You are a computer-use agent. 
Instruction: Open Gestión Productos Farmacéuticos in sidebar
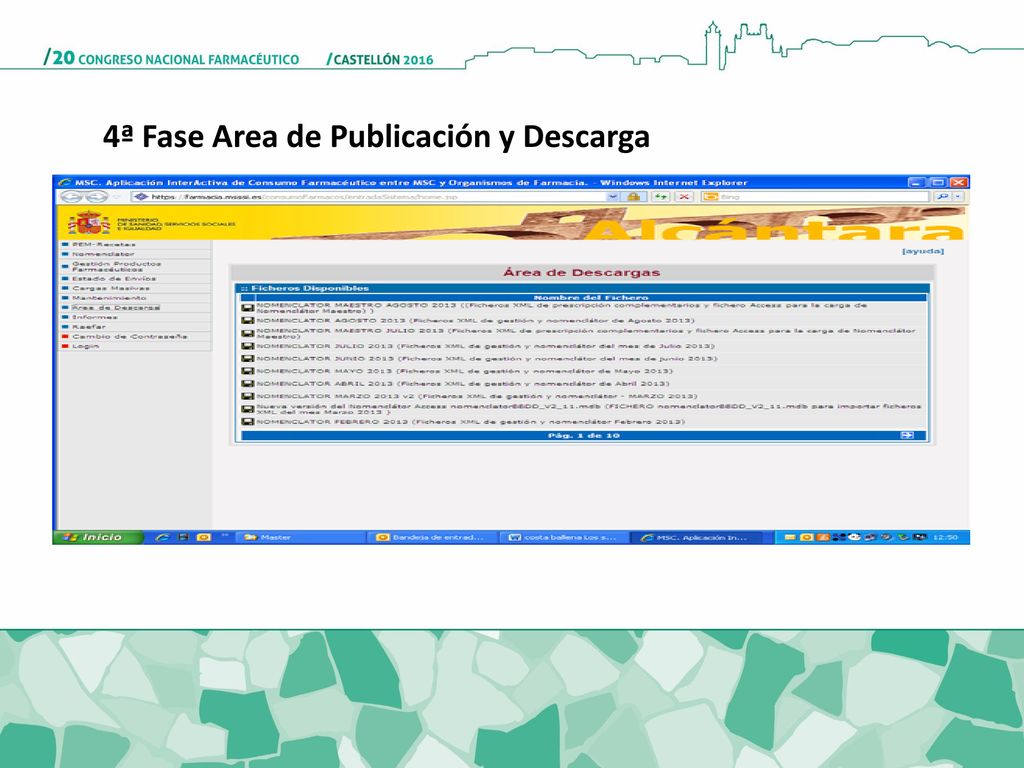point(116,266)
